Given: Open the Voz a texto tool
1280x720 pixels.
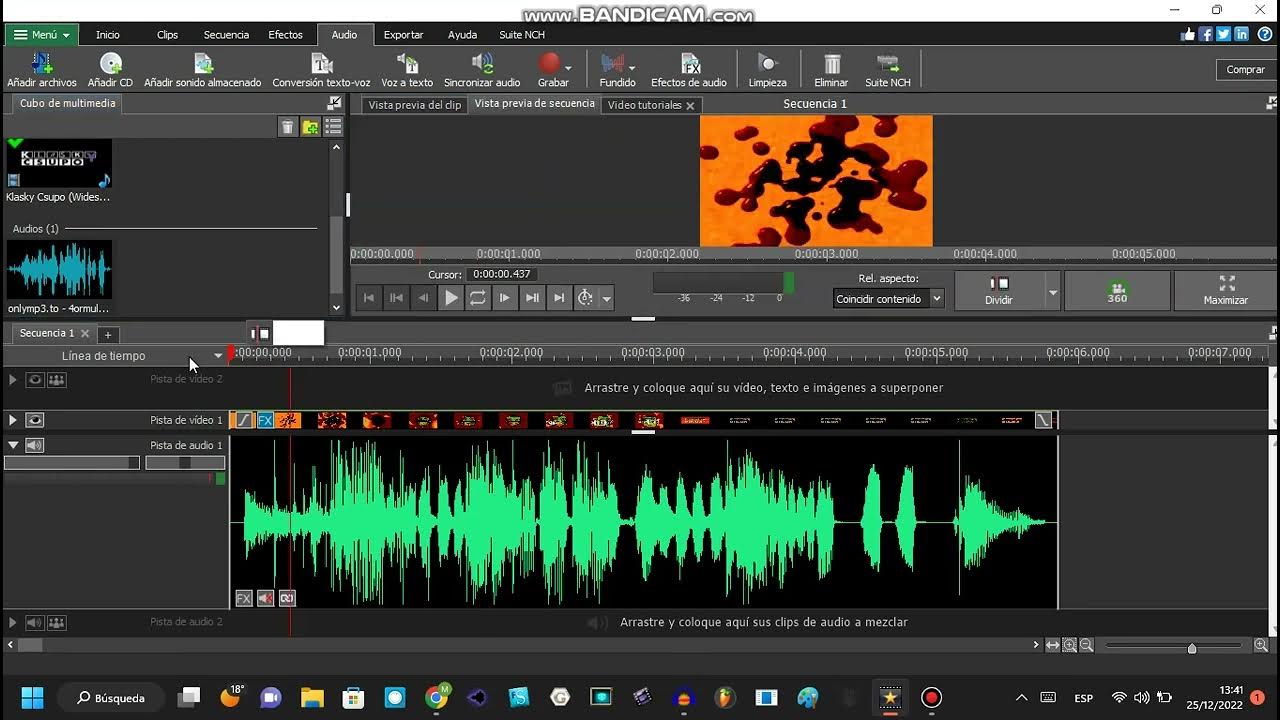Looking at the screenshot, I should [407, 70].
